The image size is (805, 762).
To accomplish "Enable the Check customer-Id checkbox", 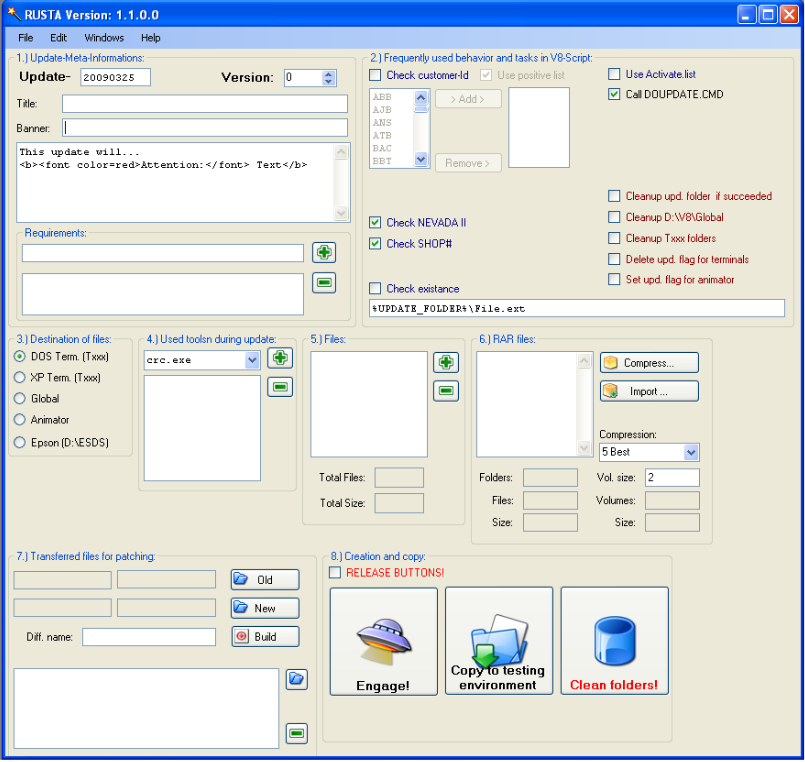I will [375, 75].
